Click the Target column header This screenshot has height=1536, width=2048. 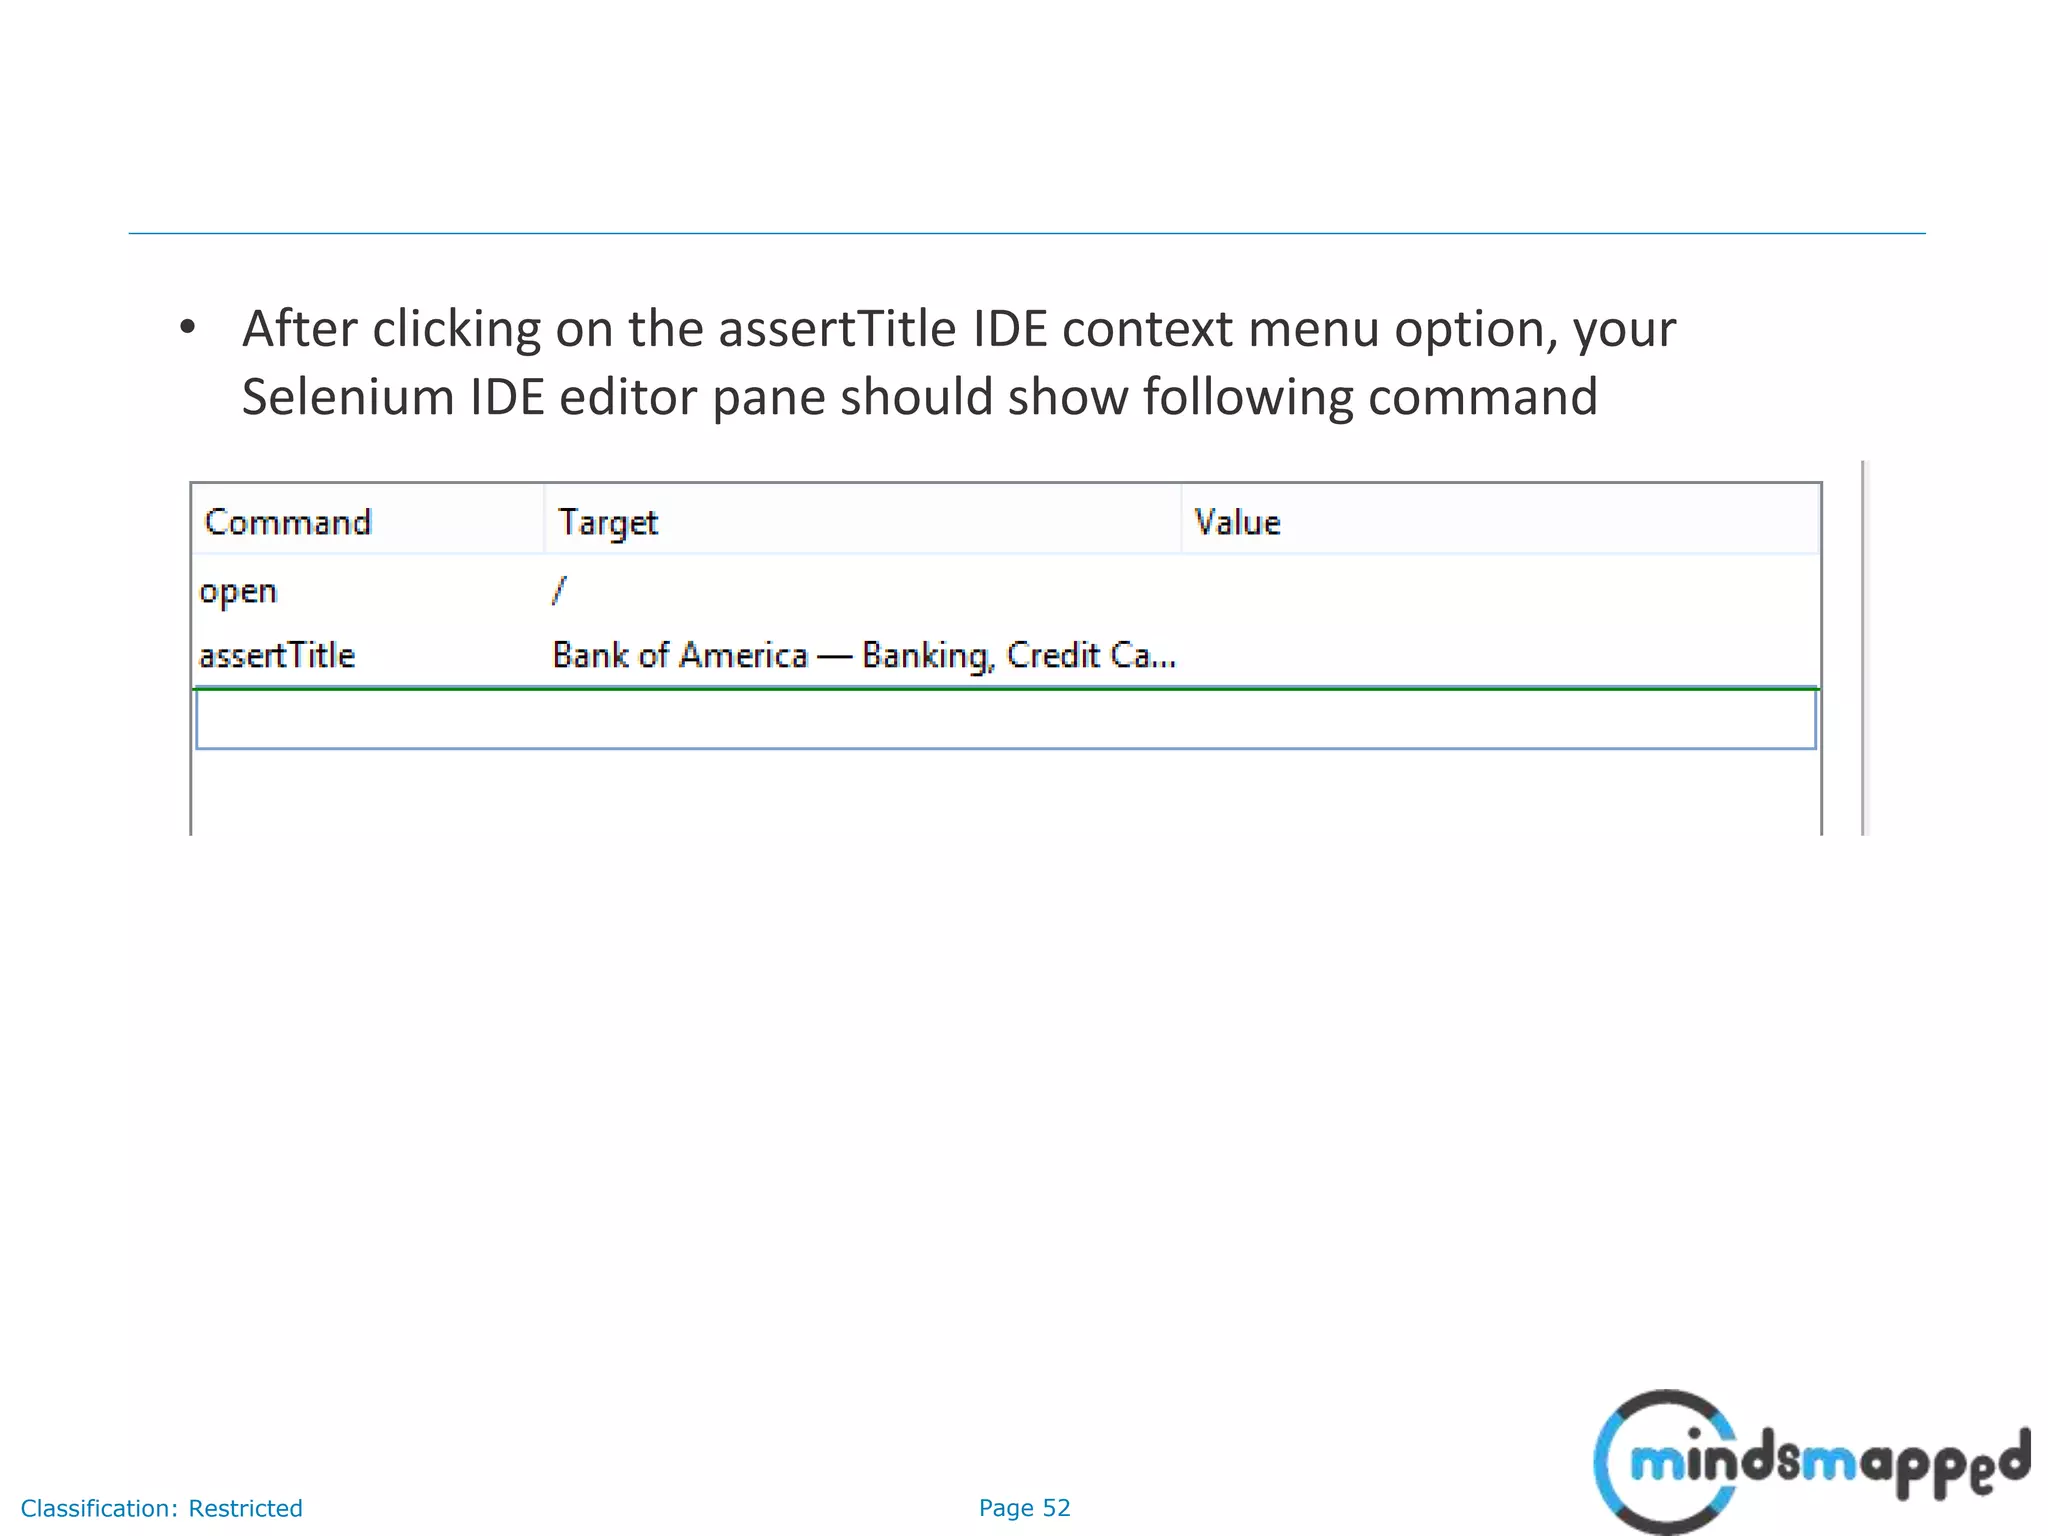pyautogui.click(x=608, y=522)
